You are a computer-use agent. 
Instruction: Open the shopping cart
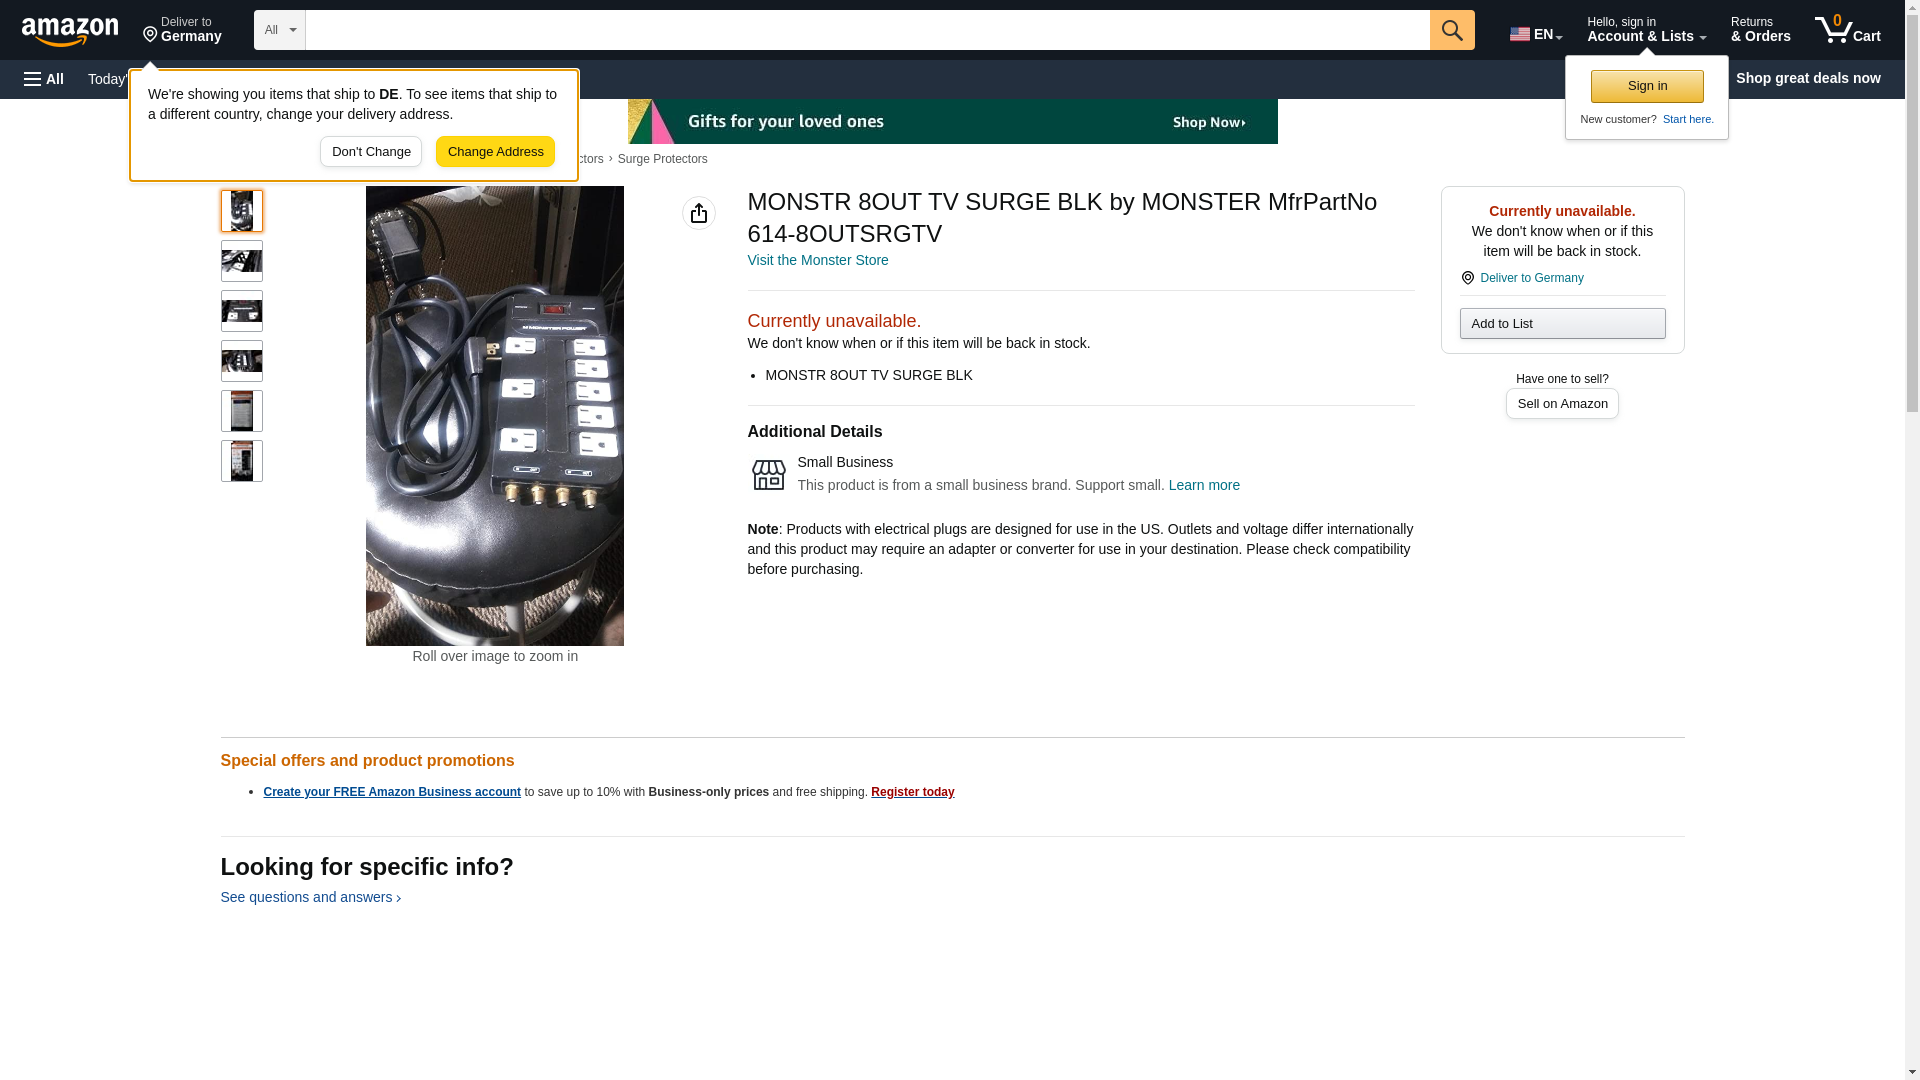(x=1848, y=30)
